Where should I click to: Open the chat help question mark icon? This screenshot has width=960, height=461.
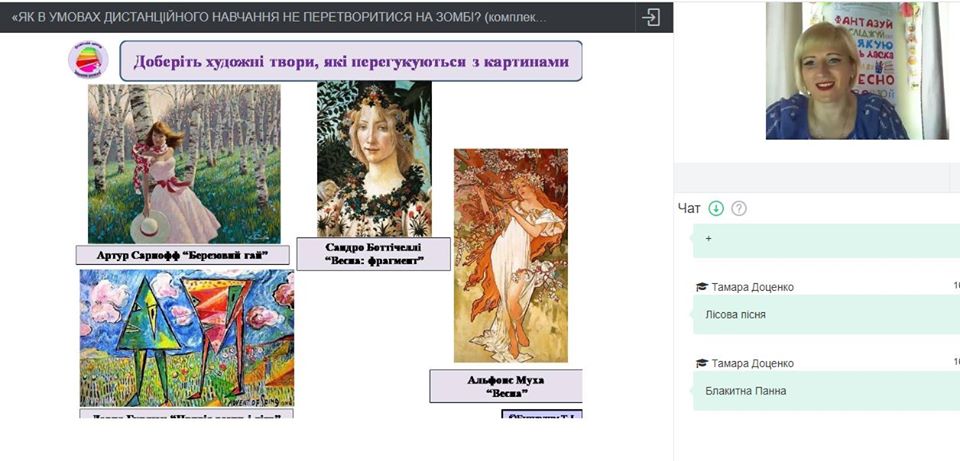point(739,209)
